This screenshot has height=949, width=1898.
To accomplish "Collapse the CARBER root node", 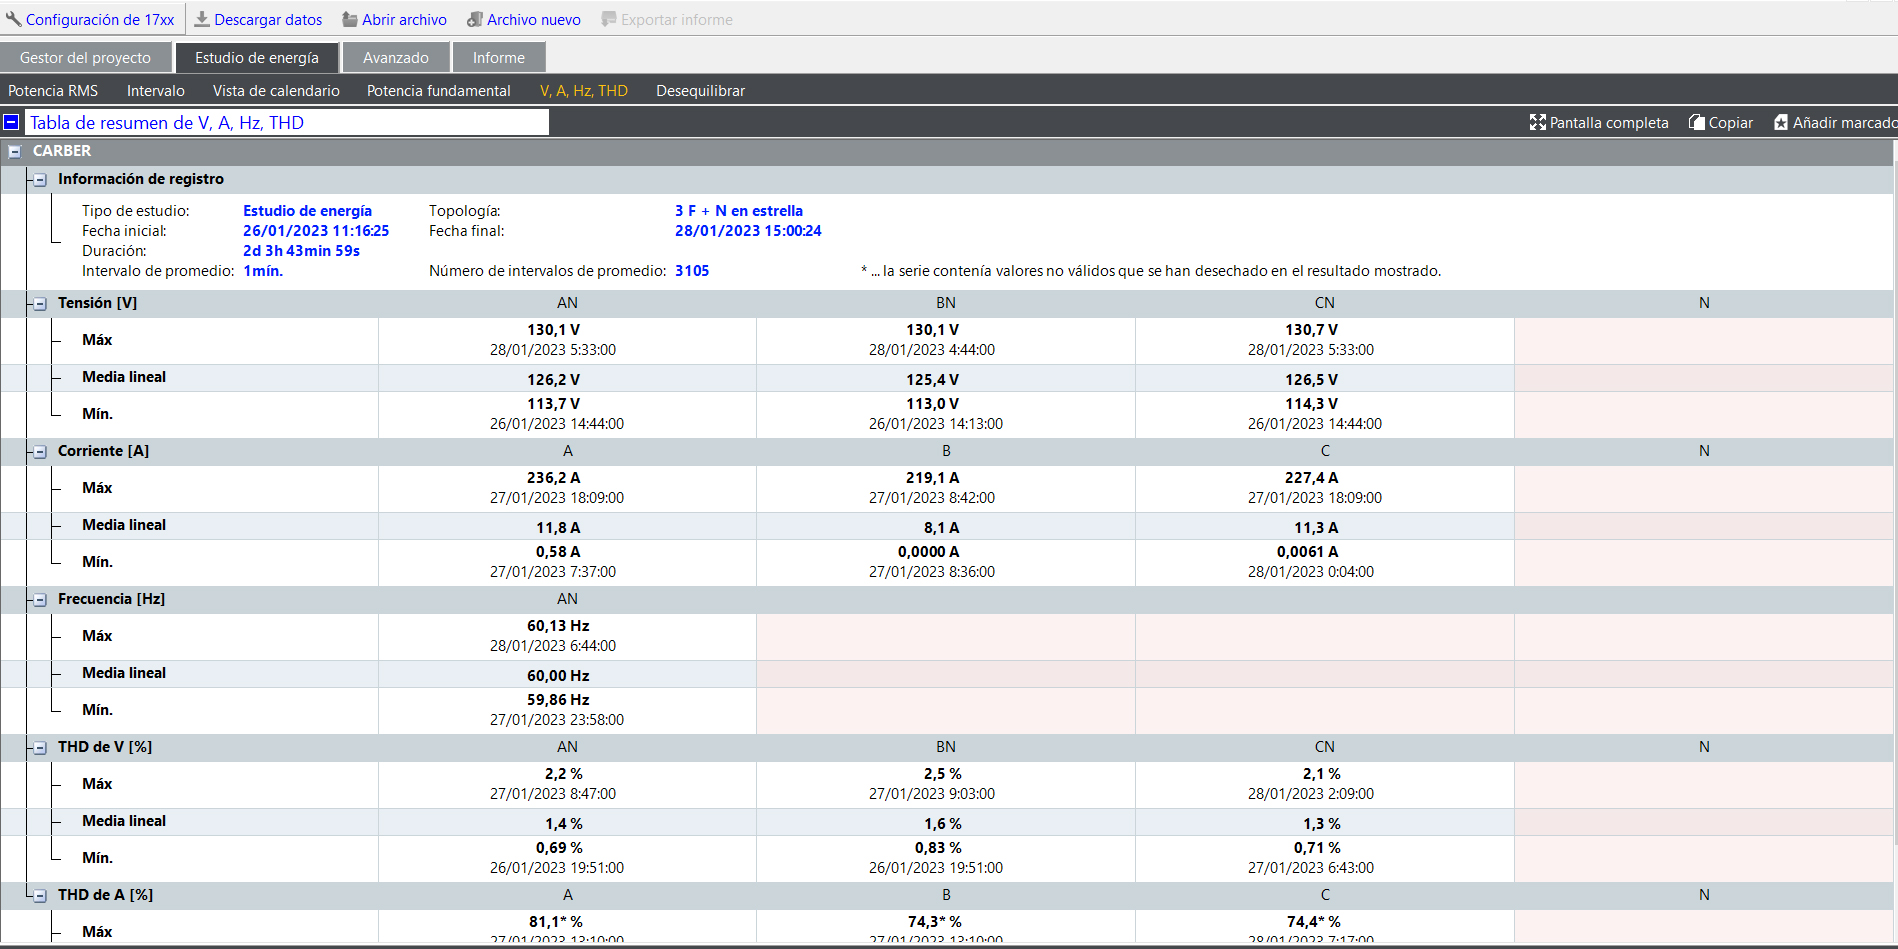I will tap(14, 151).
